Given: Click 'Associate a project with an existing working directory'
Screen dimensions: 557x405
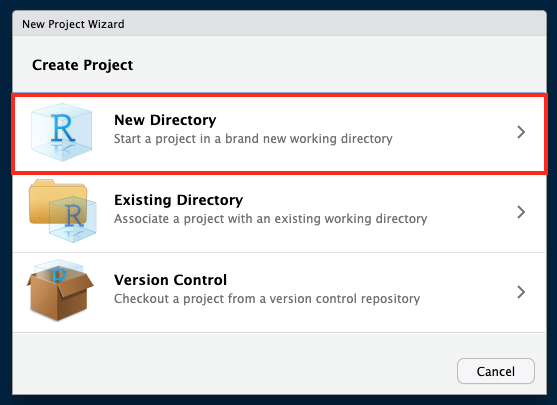Looking at the screenshot, I should click(x=271, y=218).
